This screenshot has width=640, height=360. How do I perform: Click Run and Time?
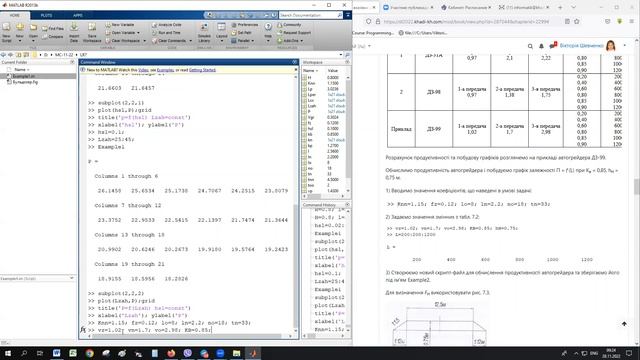coord(166,33)
